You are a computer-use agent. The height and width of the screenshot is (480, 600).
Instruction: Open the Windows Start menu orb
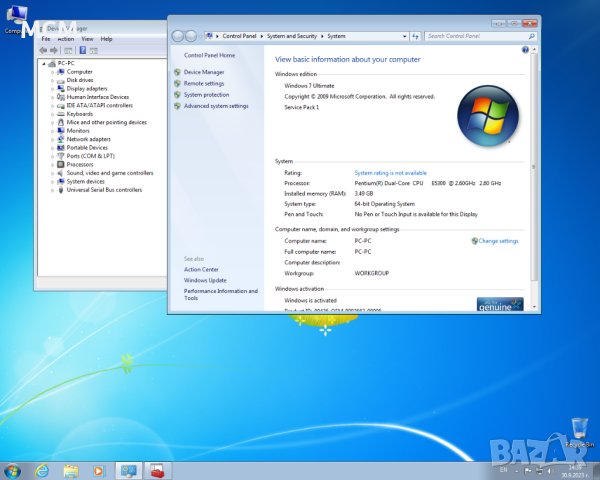(x=13, y=470)
